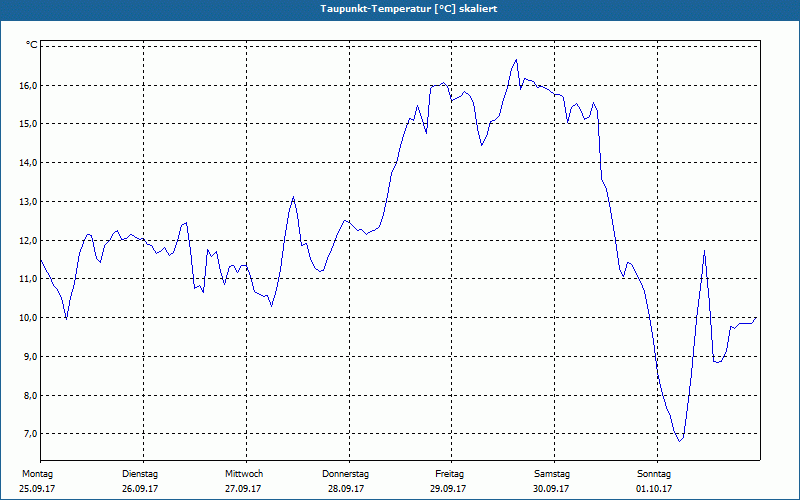This screenshot has width=800, height=500.
Task: Click the Mittwoch axis label
Action: (x=244, y=474)
